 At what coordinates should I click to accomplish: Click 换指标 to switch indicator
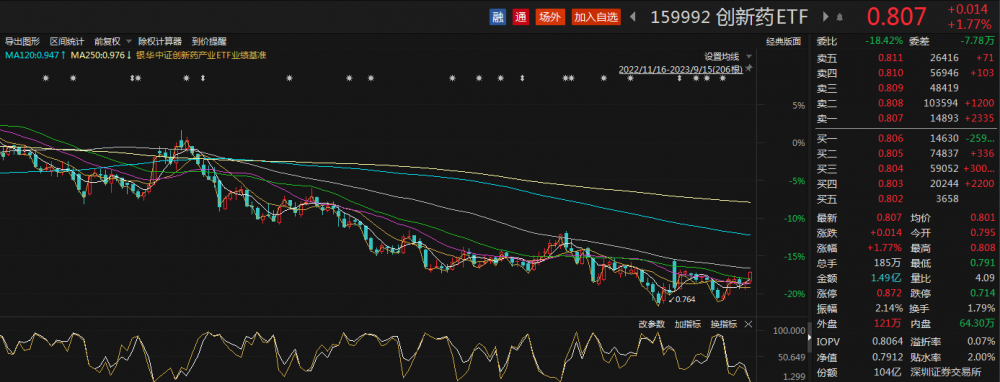(724, 324)
